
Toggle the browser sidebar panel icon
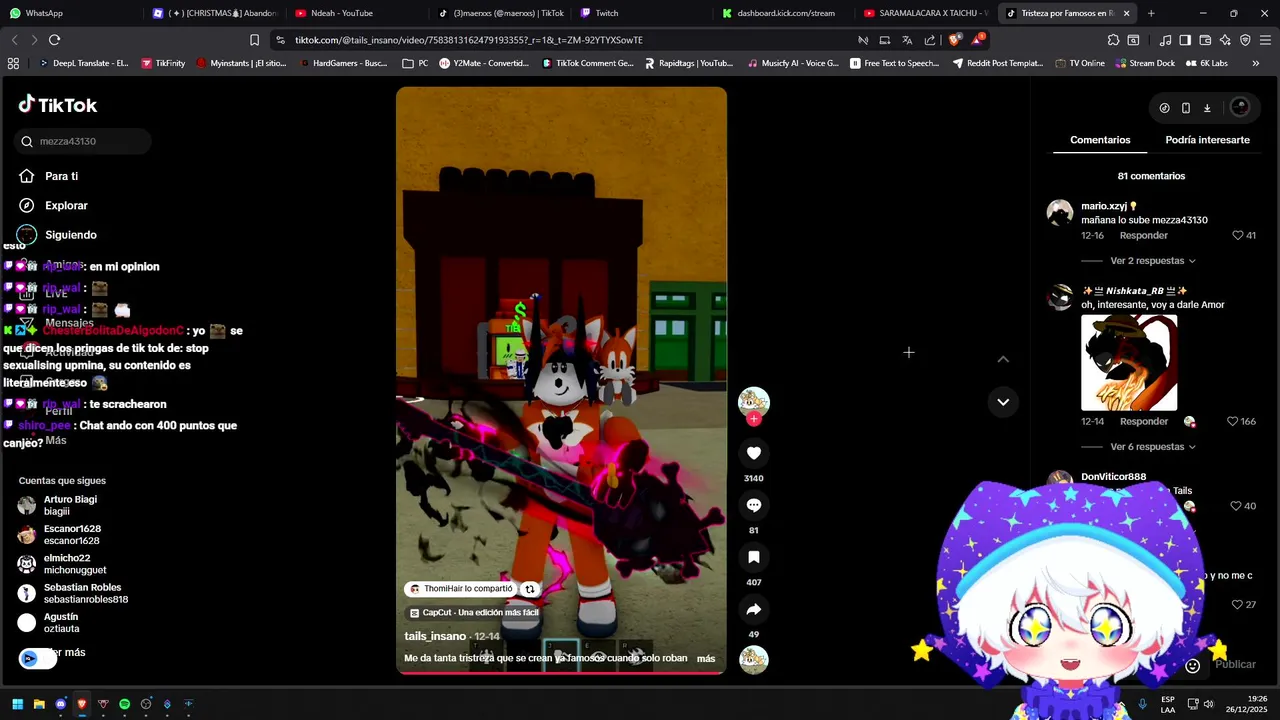pos(1185,40)
